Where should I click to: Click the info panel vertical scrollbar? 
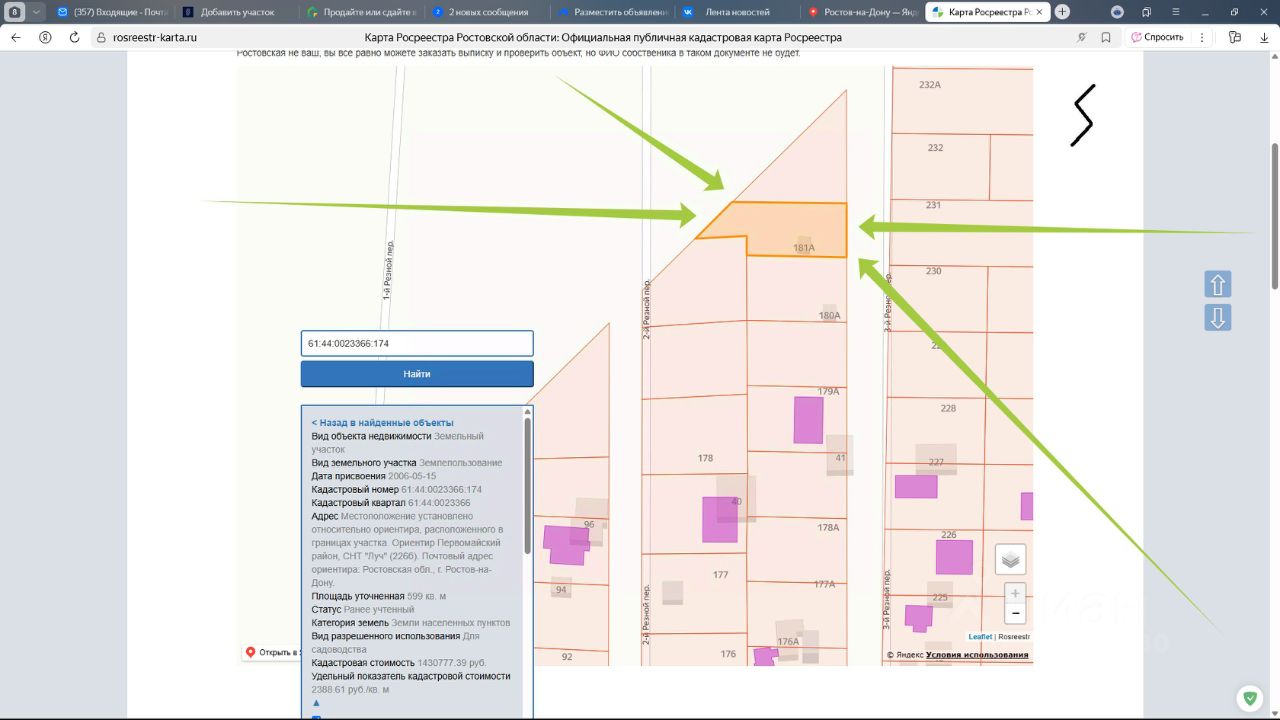(527, 485)
